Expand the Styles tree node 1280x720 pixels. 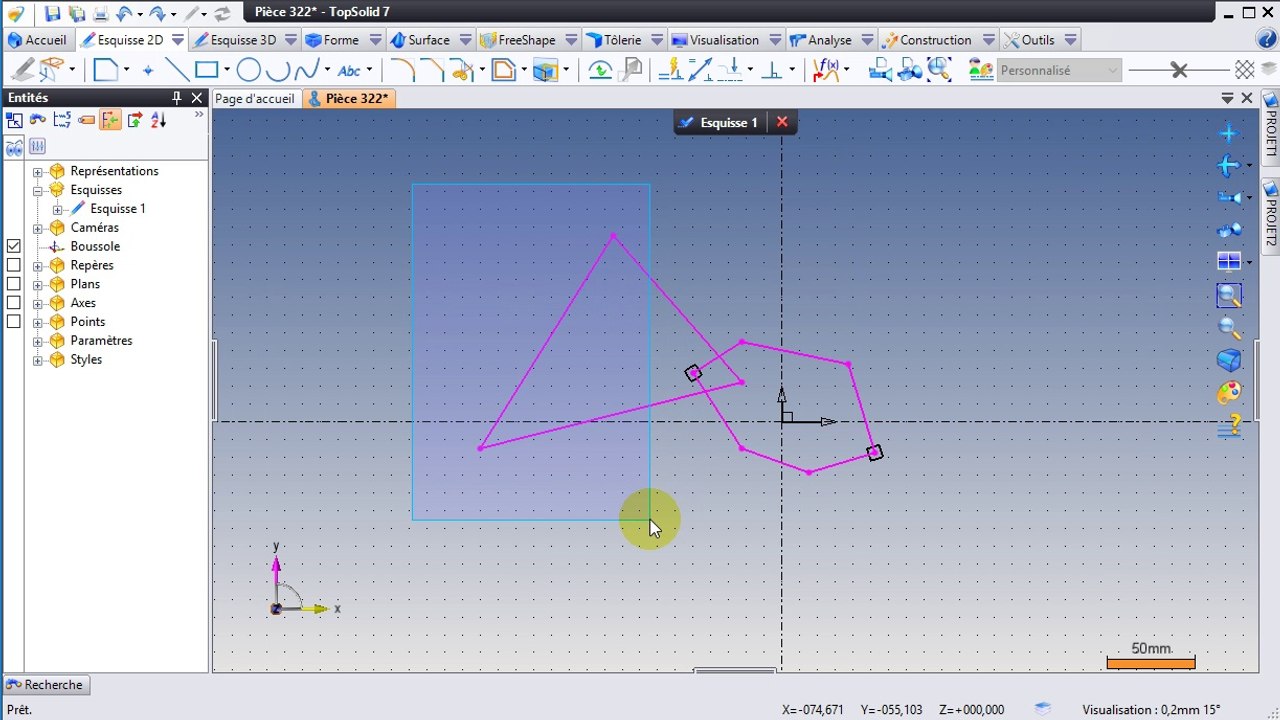(x=38, y=360)
